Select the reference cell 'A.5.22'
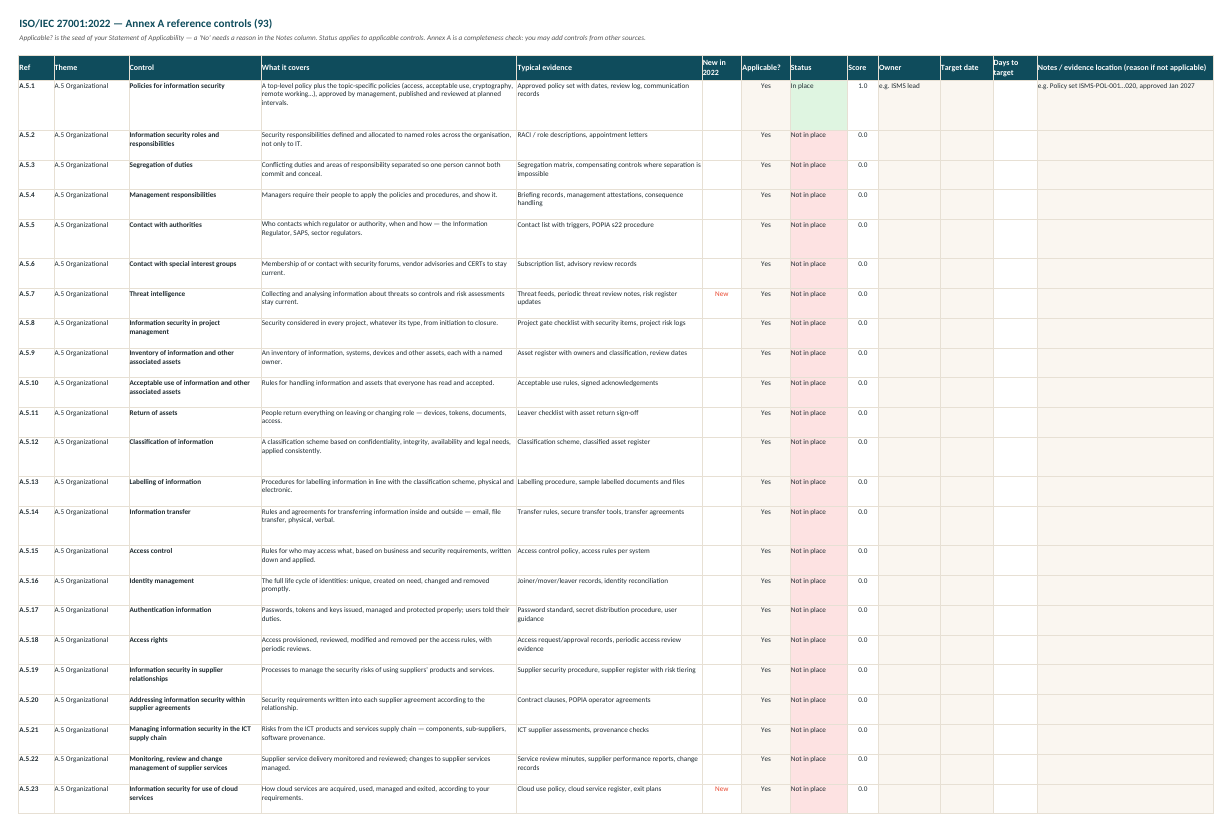Screen dimensions: 1232x832 pos(35,768)
